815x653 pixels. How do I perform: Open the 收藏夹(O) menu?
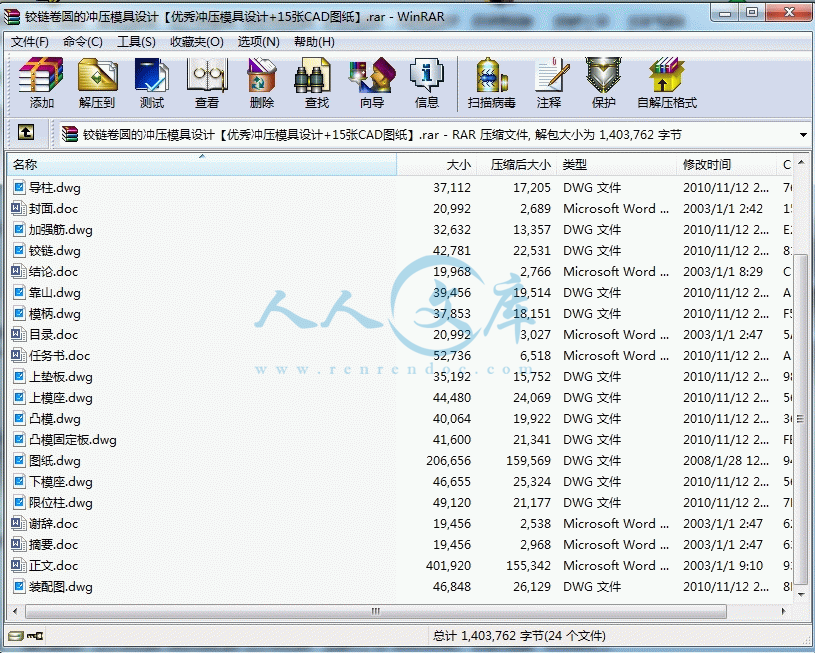(x=197, y=42)
